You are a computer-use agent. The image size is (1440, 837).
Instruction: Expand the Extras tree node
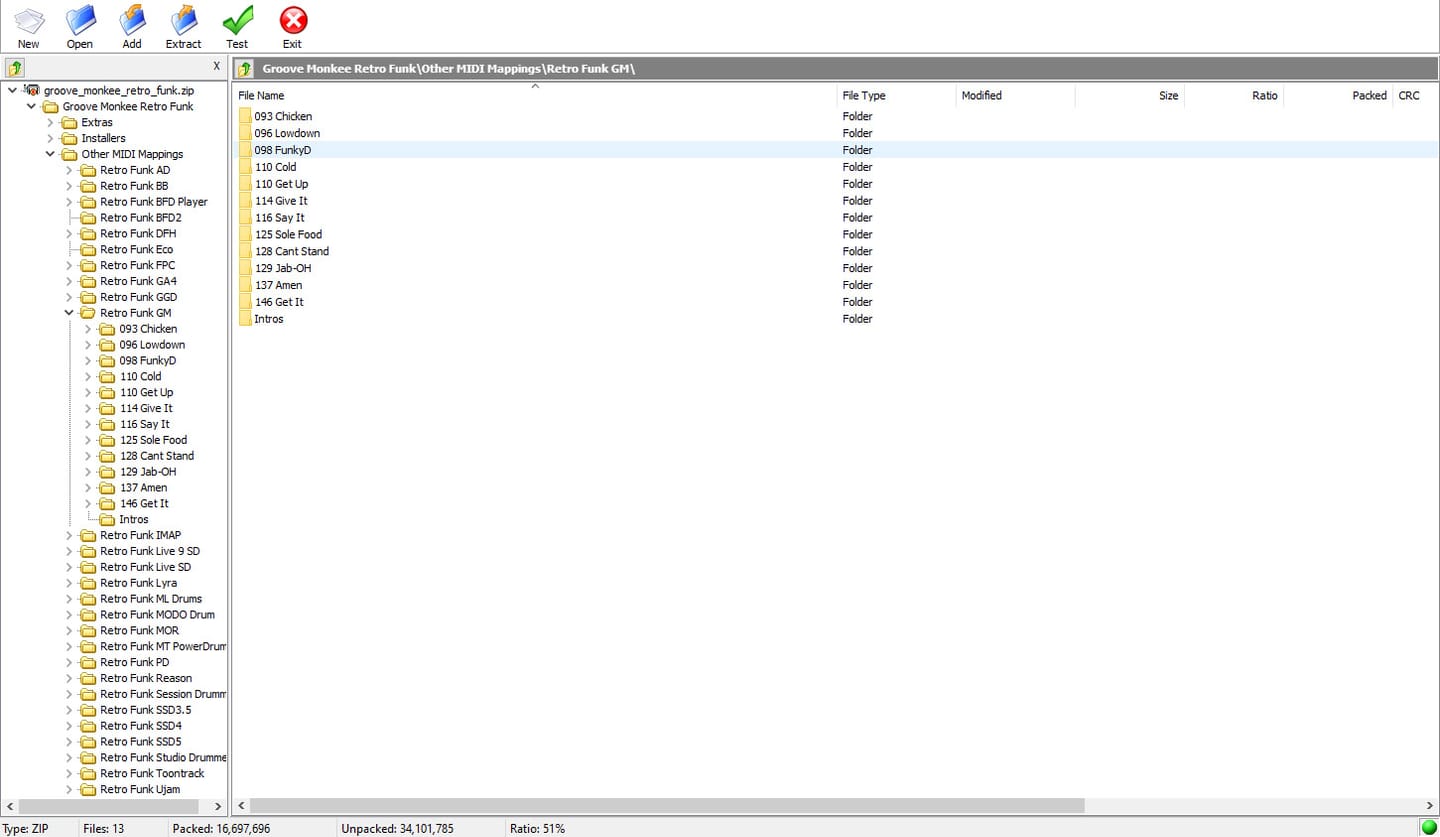pos(50,122)
